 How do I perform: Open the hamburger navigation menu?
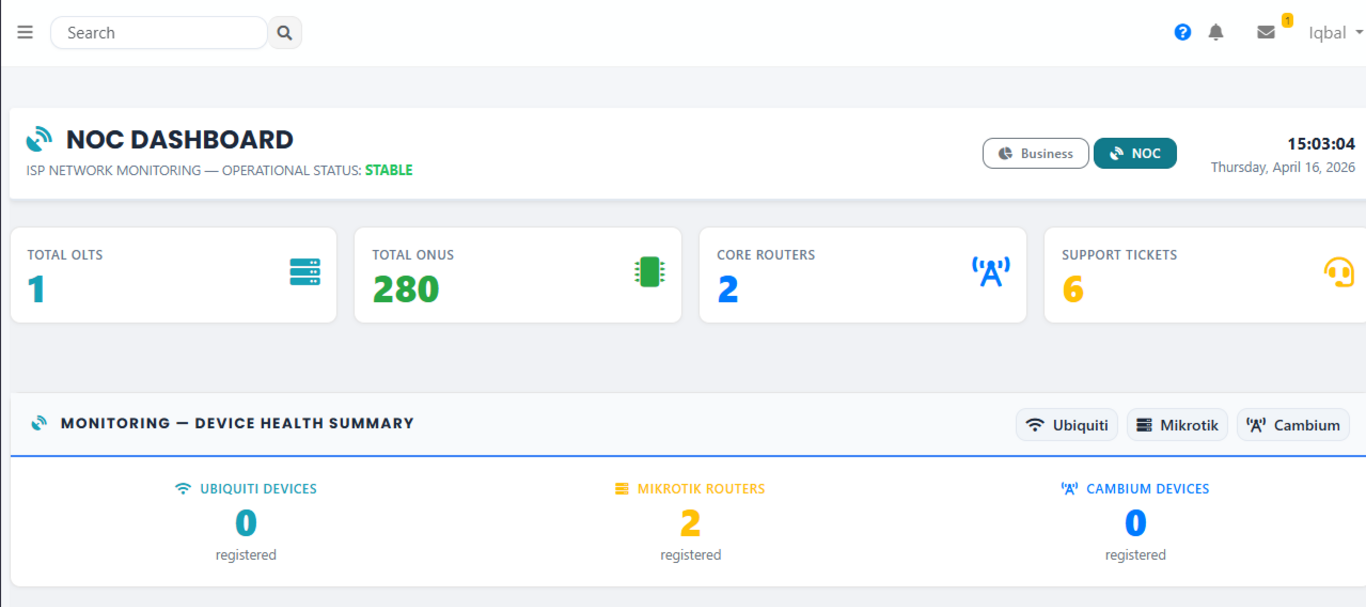(25, 31)
